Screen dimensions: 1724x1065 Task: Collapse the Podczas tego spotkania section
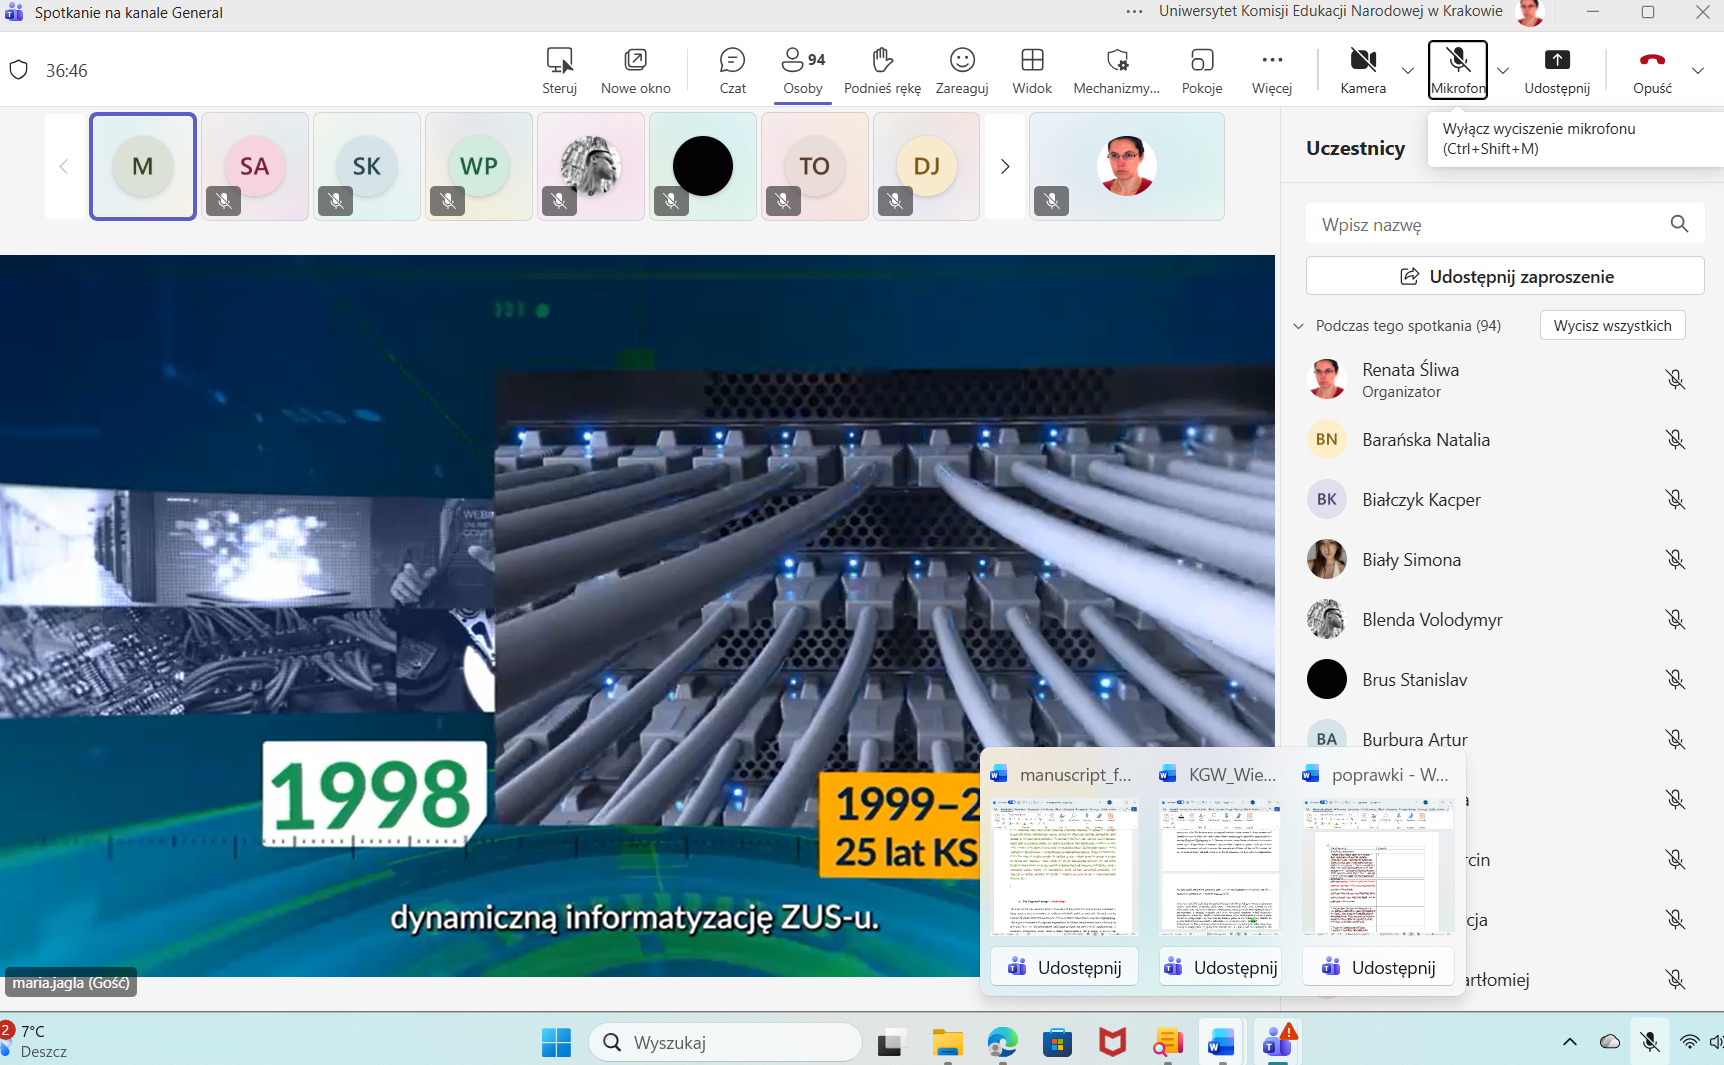pos(1299,326)
